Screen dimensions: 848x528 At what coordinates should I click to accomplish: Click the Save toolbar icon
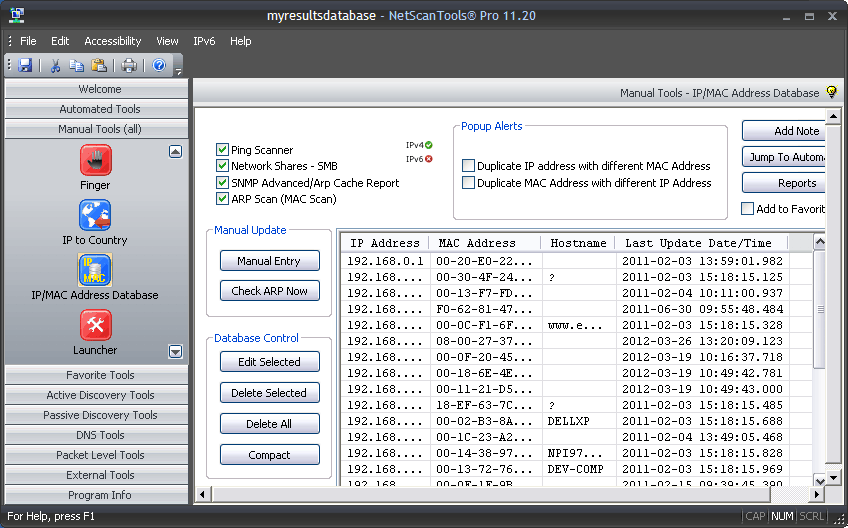click(x=25, y=65)
